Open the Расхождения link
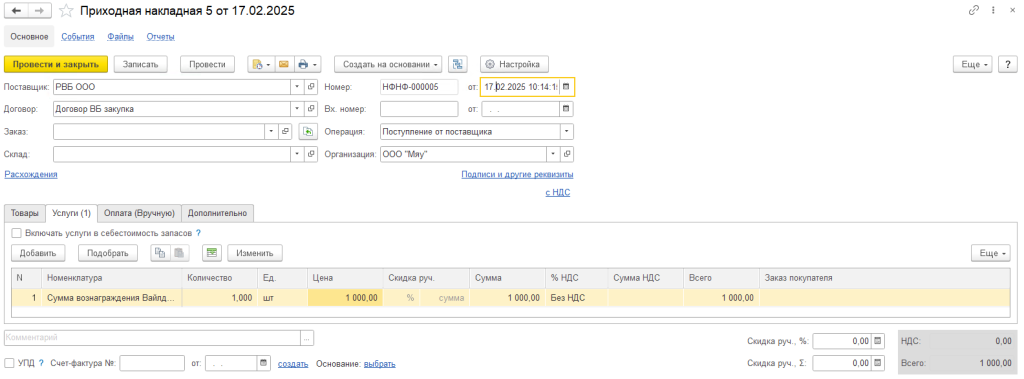Screen dimensions: 1024x379 pyautogui.click(x=31, y=174)
